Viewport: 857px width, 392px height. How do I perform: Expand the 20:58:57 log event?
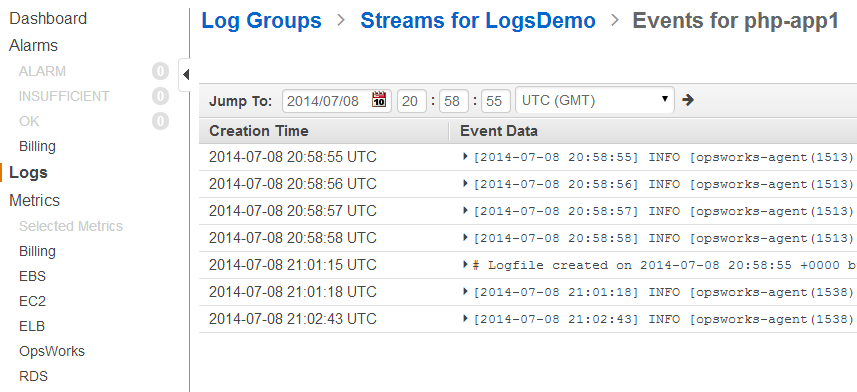466,210
